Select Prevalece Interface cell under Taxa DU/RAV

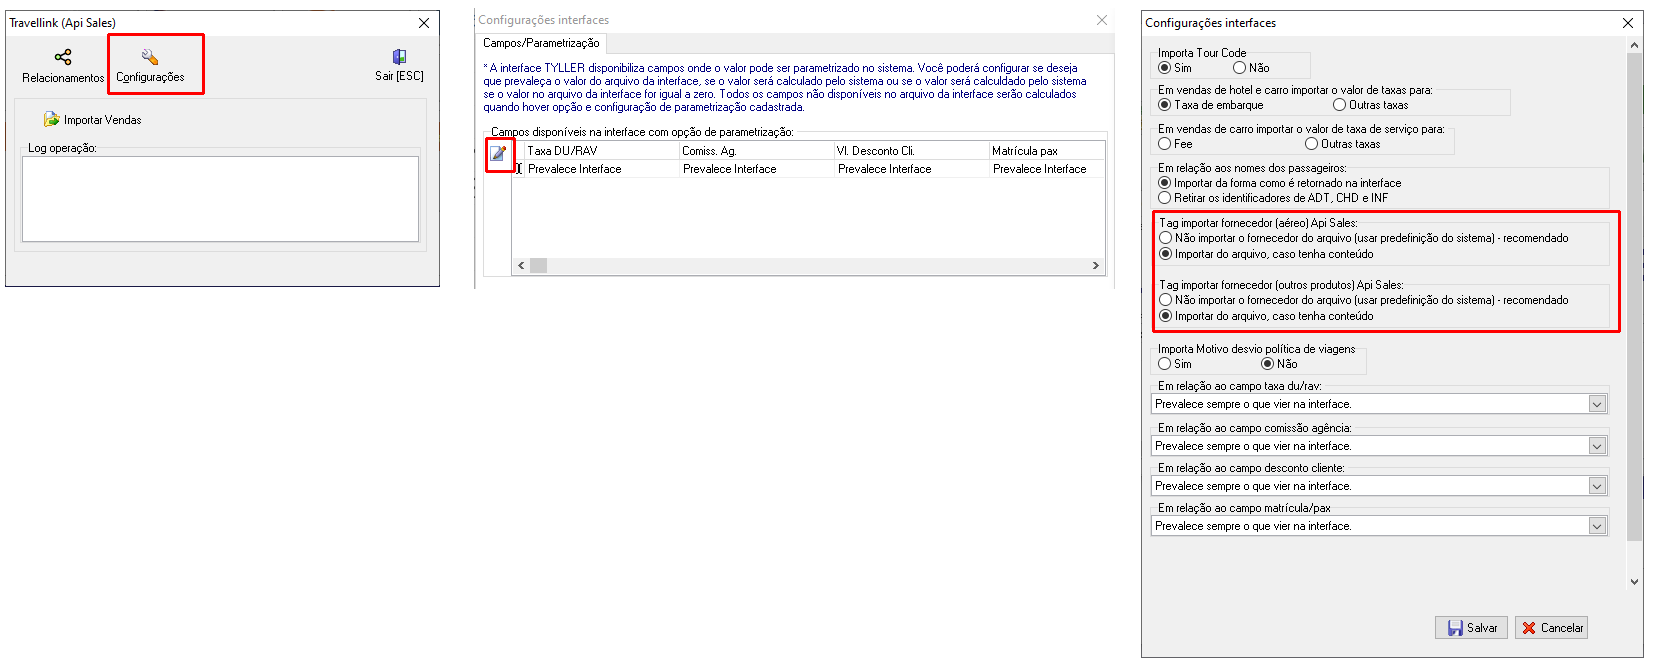601,169
